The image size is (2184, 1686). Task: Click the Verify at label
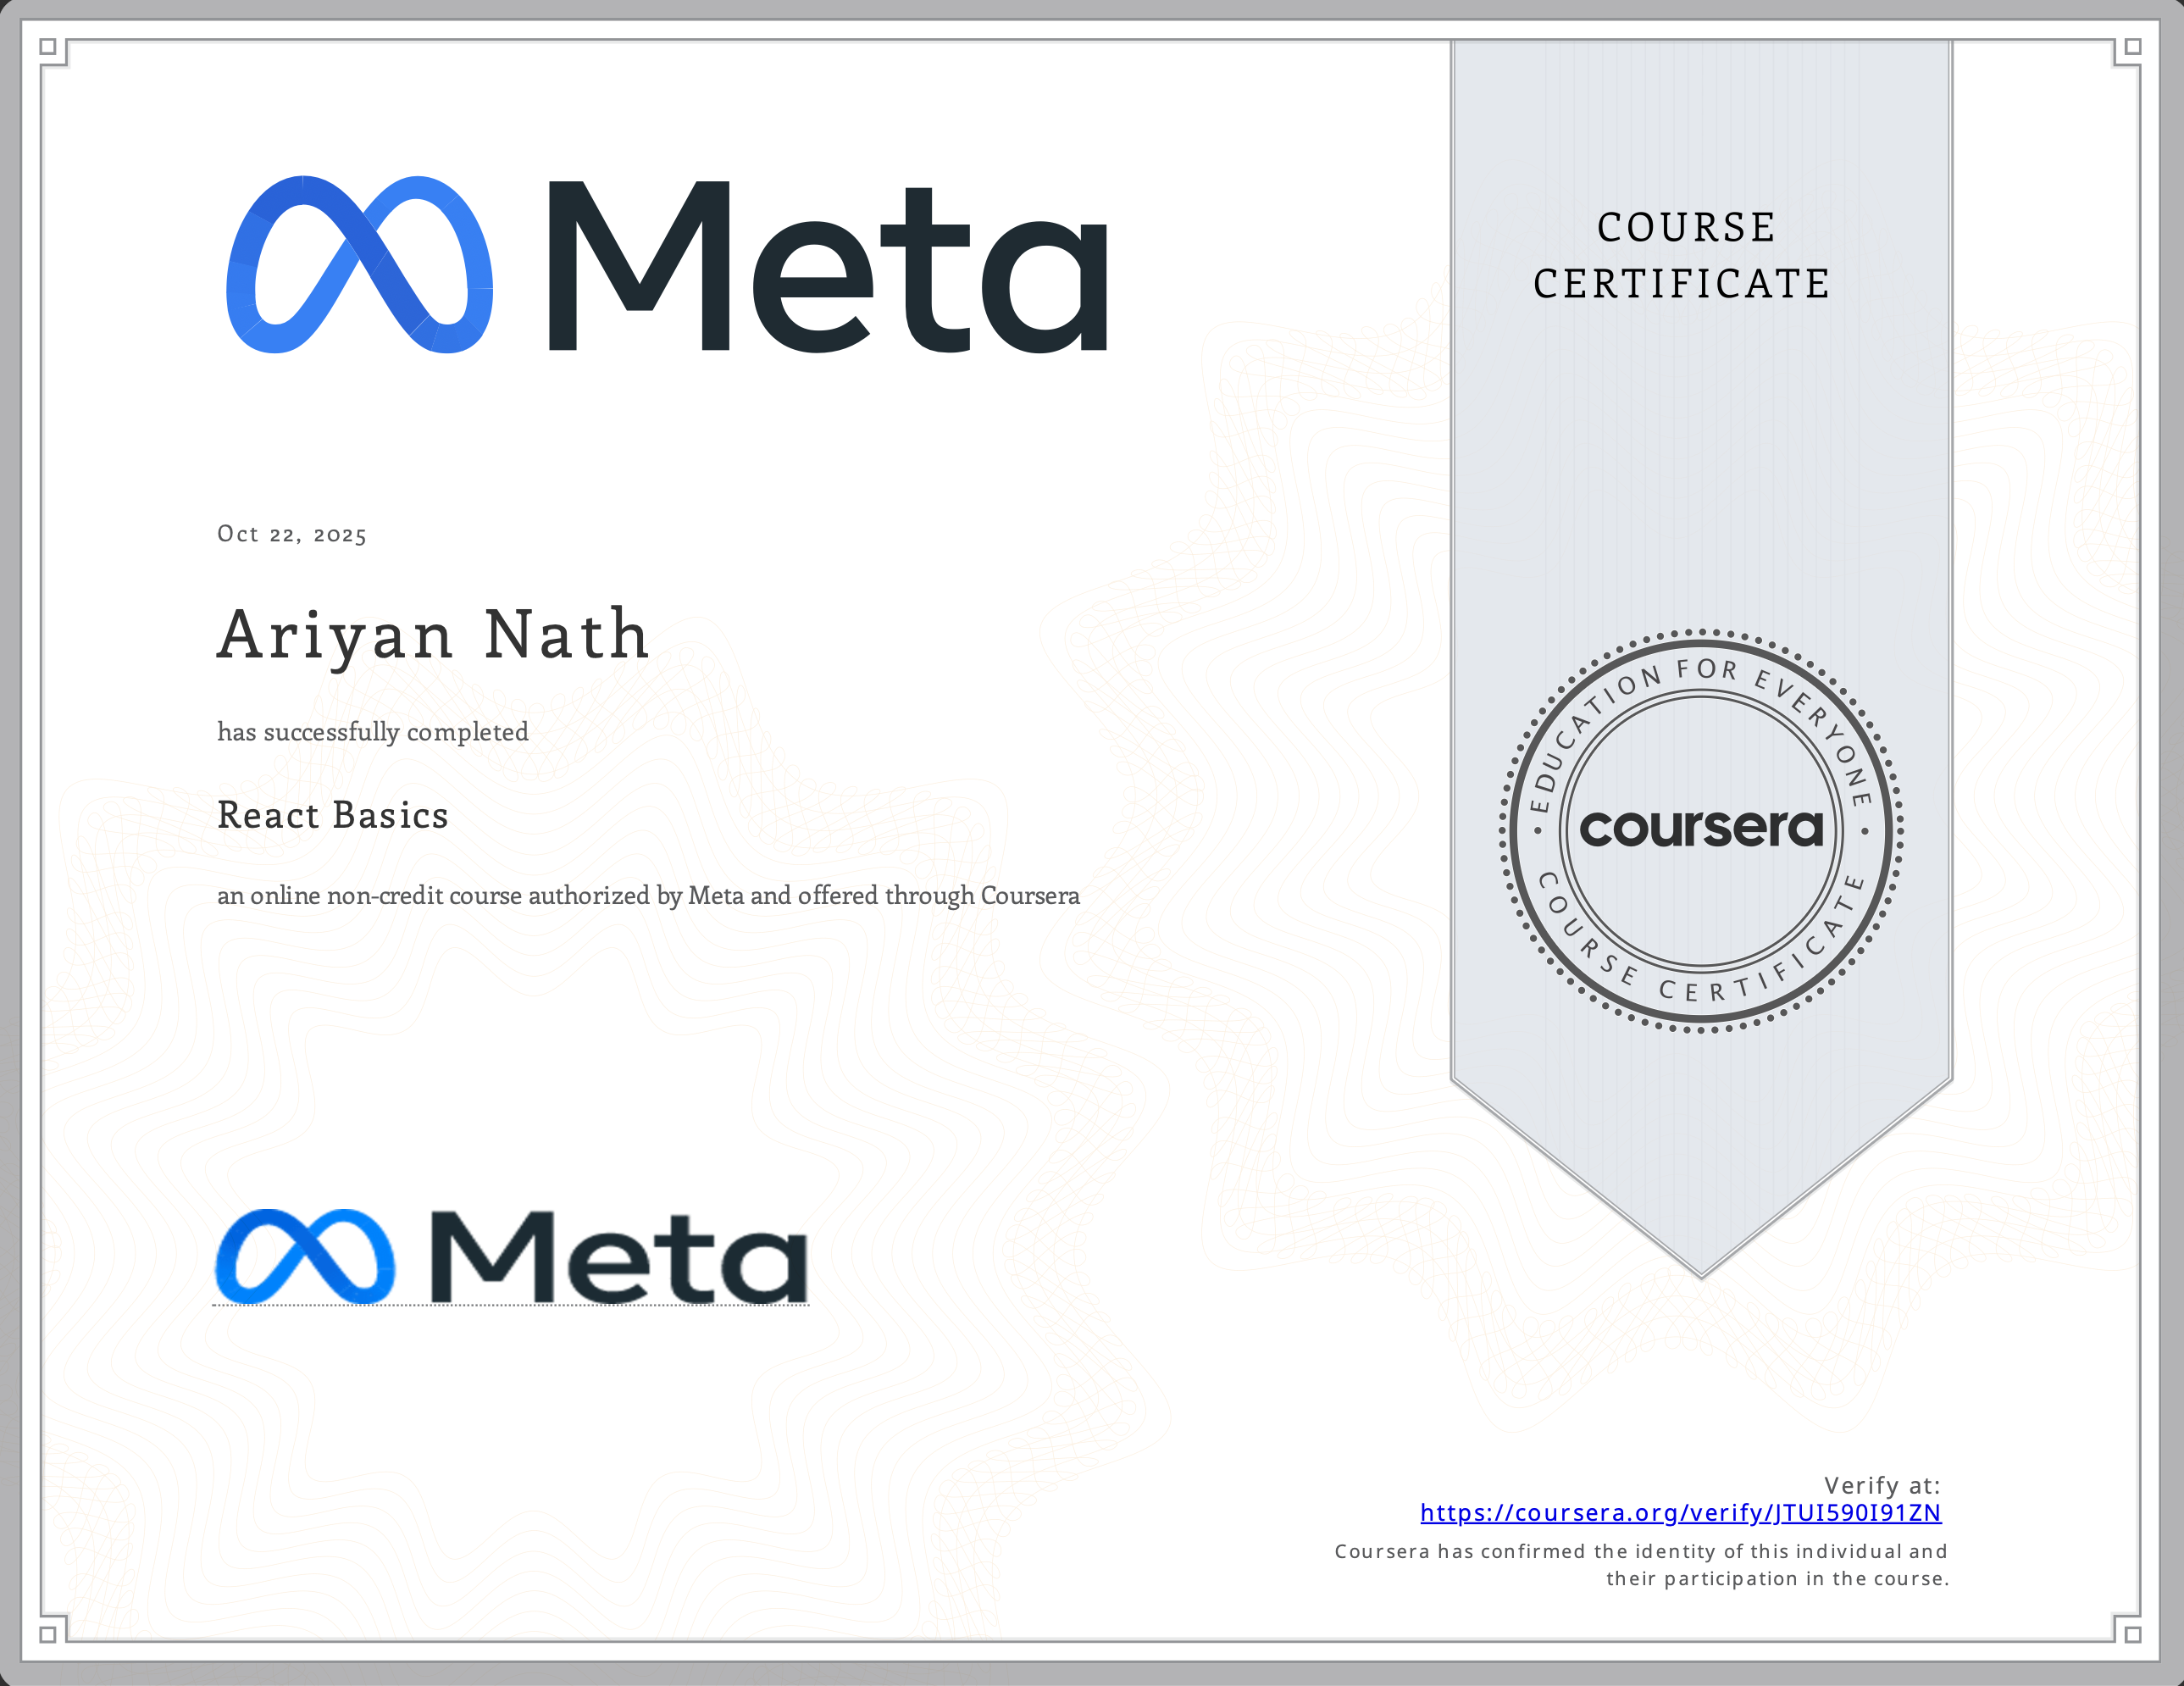coord(1882,1486)
